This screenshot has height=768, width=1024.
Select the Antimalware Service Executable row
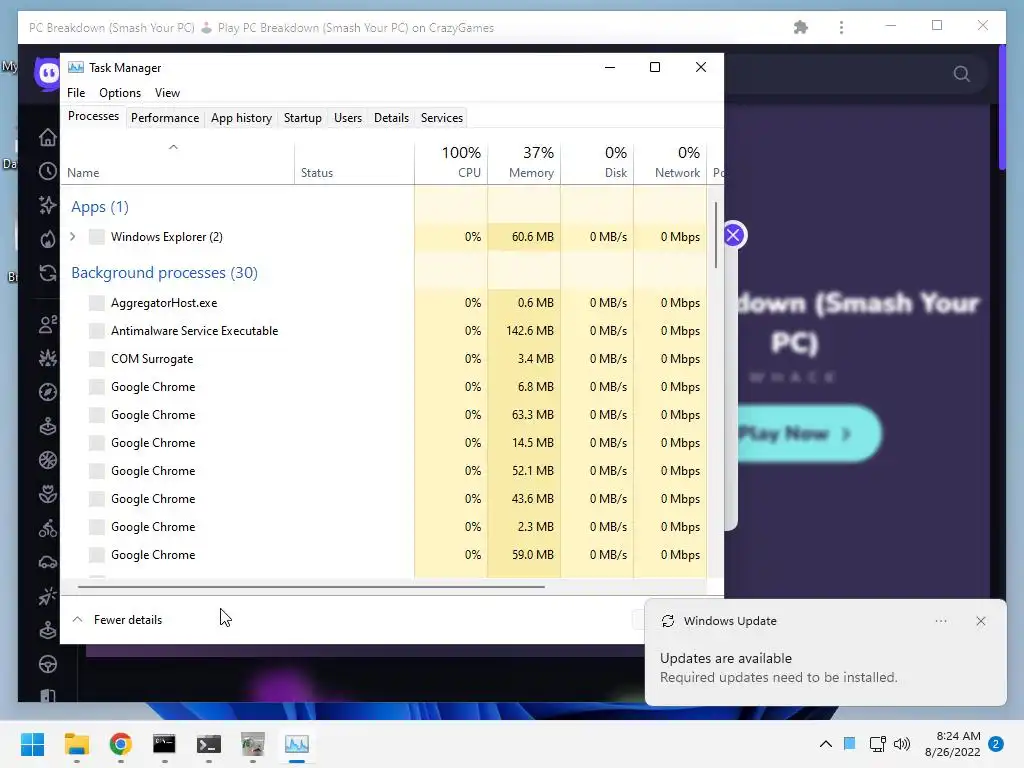384,330
